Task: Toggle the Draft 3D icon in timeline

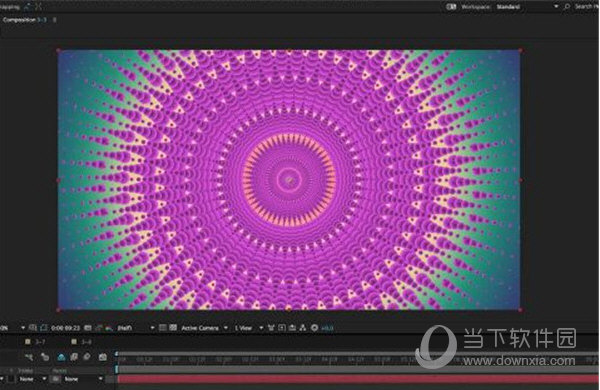Action: tap(45, 357)
